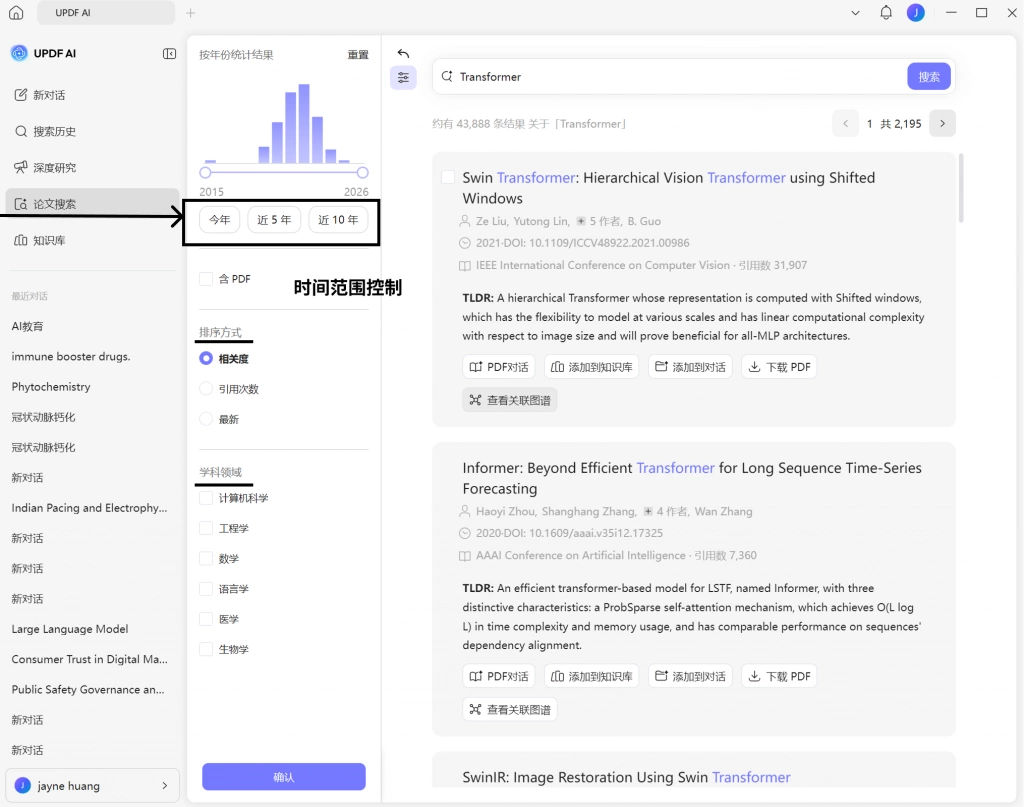Image resolution: width=1024 pixels, height=807 pixels.
Task: Open the user avatar J icon
Action: pos(916,12)
